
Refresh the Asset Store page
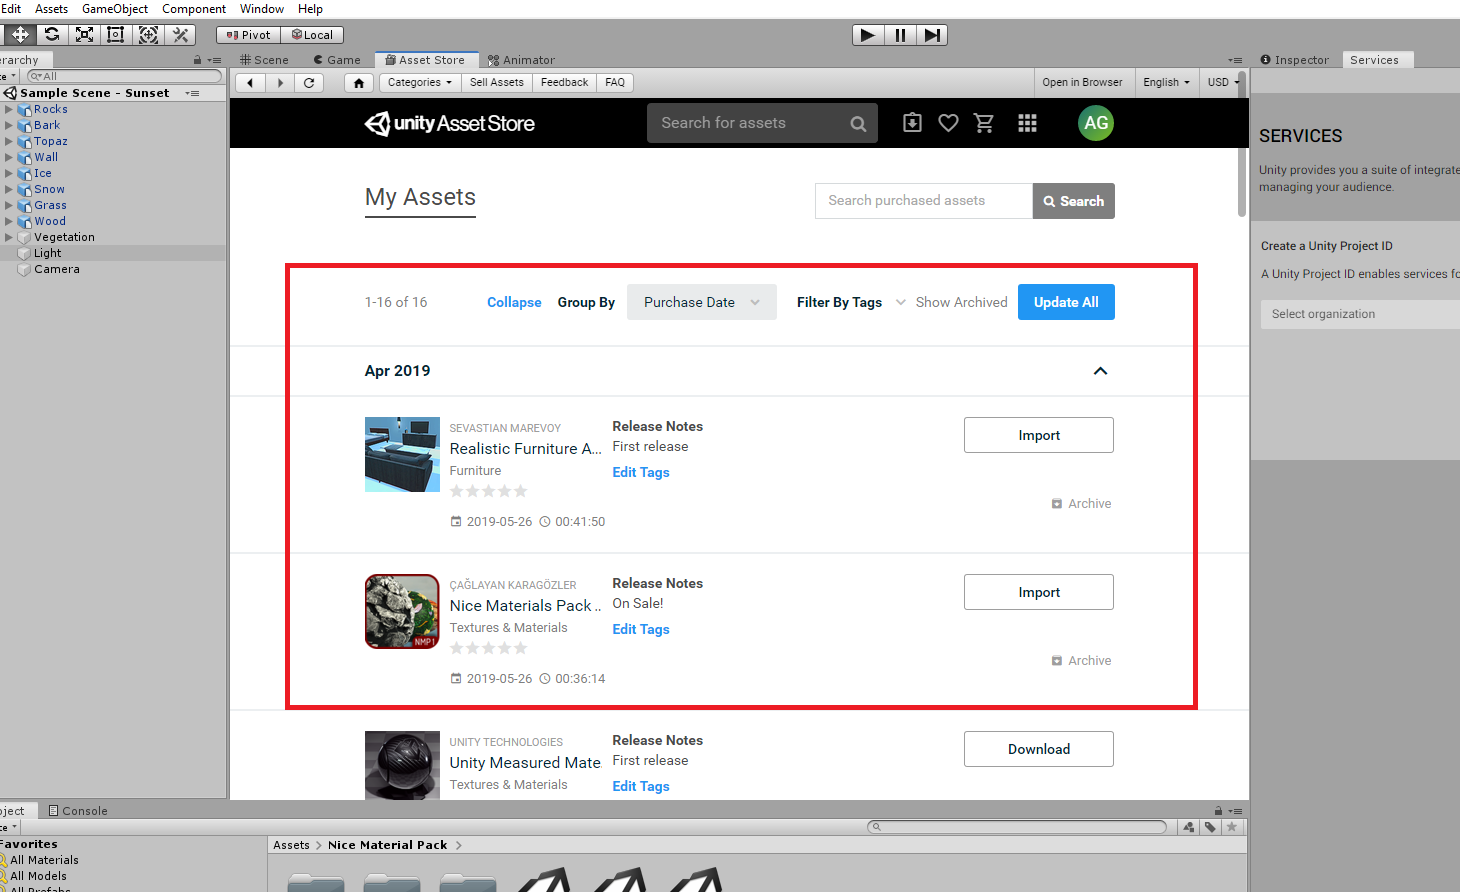310,83
